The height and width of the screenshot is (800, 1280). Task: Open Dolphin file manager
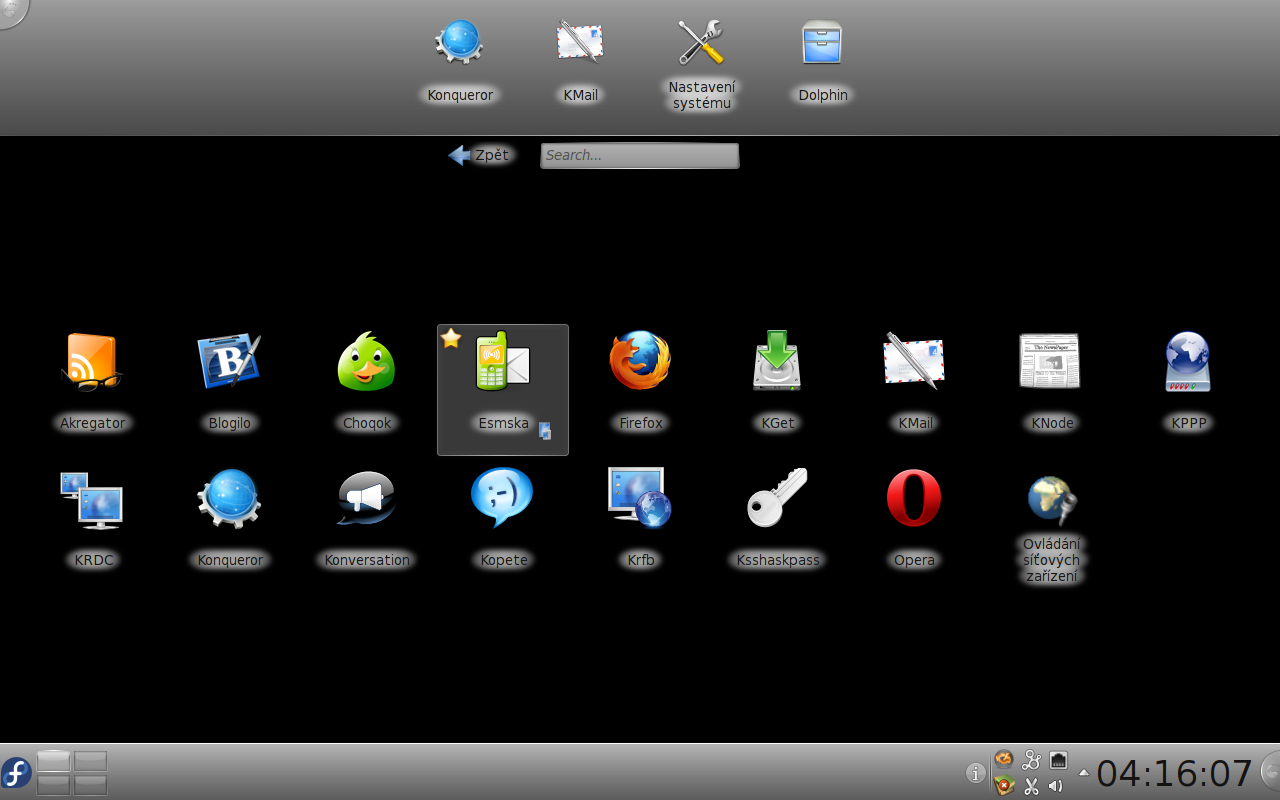click(822, 42)
